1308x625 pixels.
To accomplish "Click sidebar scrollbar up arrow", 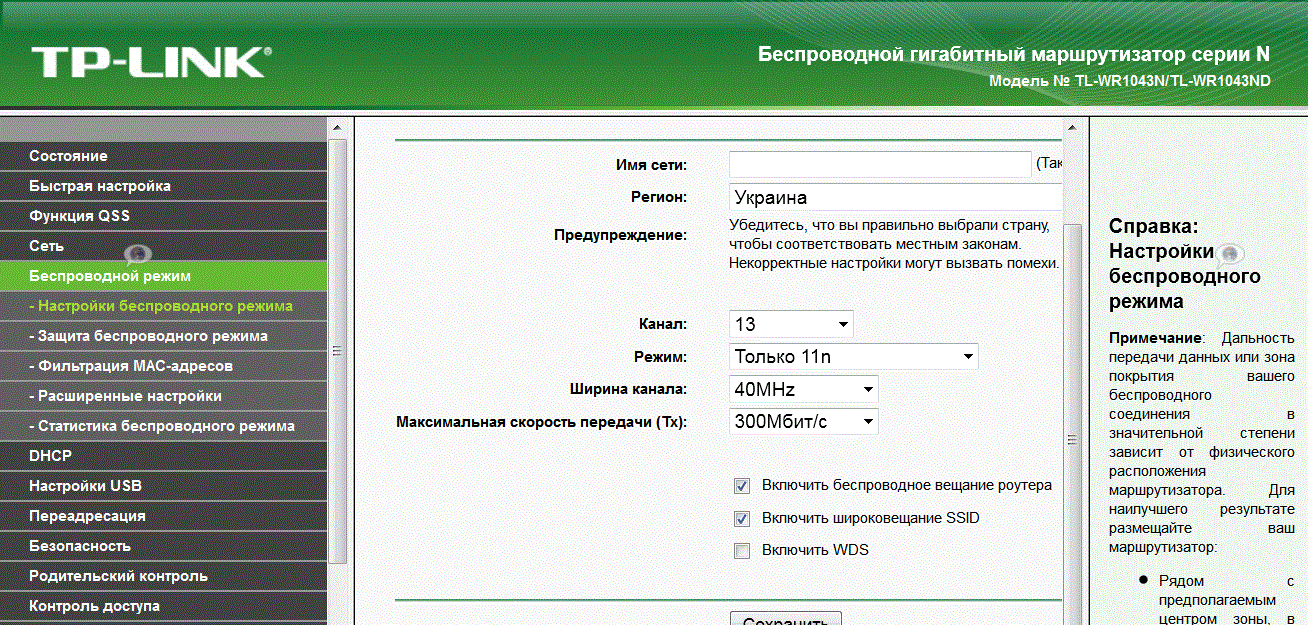I will pos(337,128).
